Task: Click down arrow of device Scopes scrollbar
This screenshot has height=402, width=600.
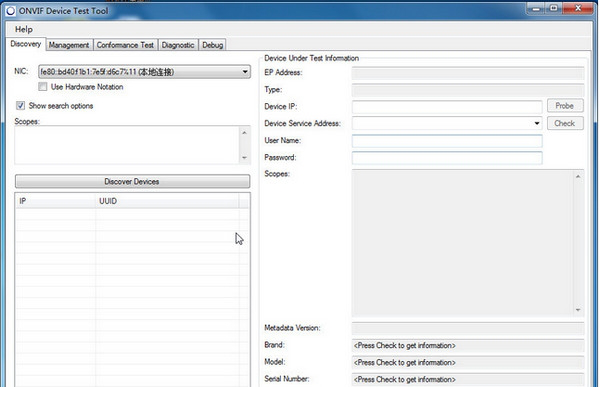Action: [x=578, y=310]
